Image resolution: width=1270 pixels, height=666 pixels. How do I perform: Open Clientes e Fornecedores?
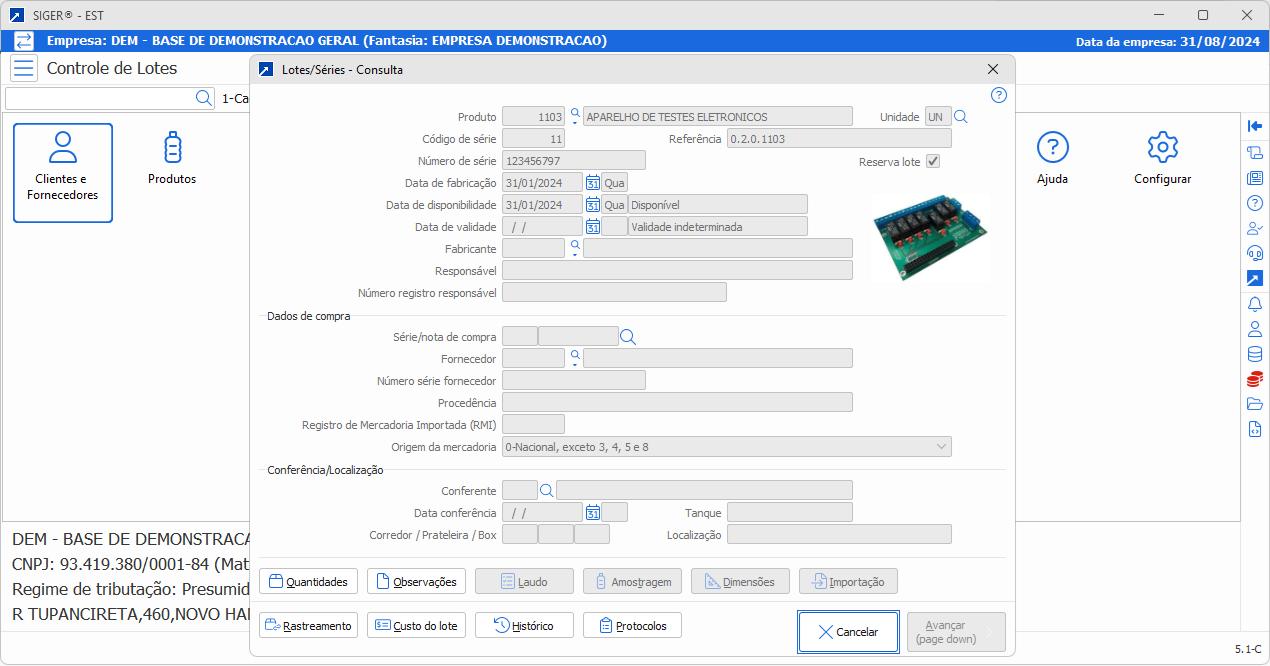coord(63,172)
